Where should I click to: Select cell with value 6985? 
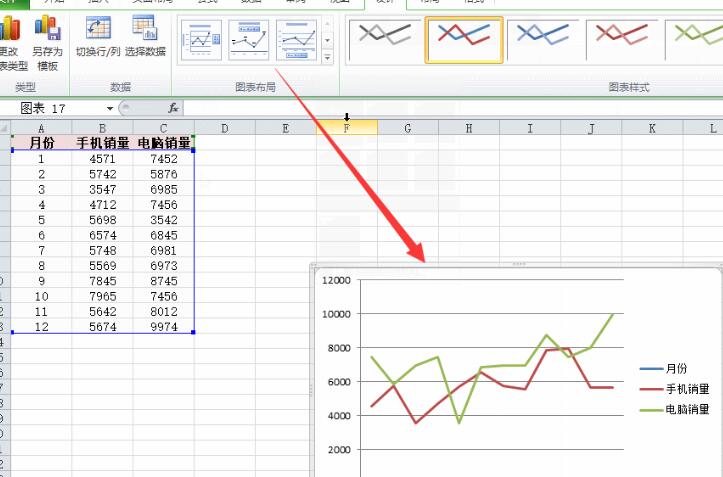pos(164,189)
